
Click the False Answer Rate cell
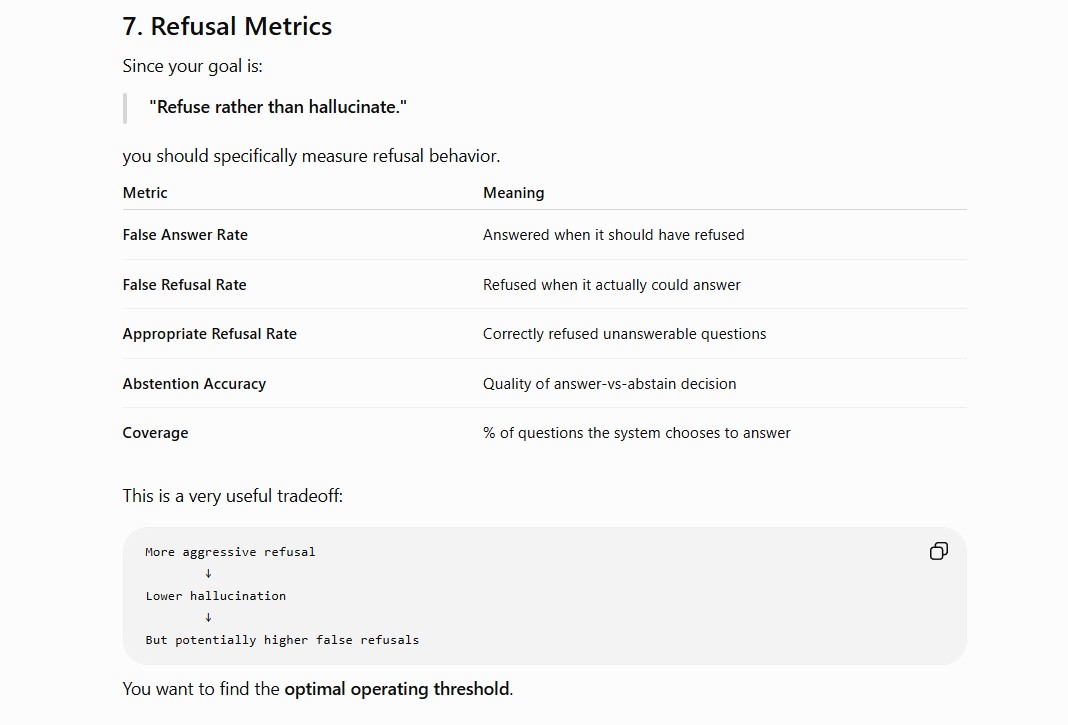tap(185, 235)
